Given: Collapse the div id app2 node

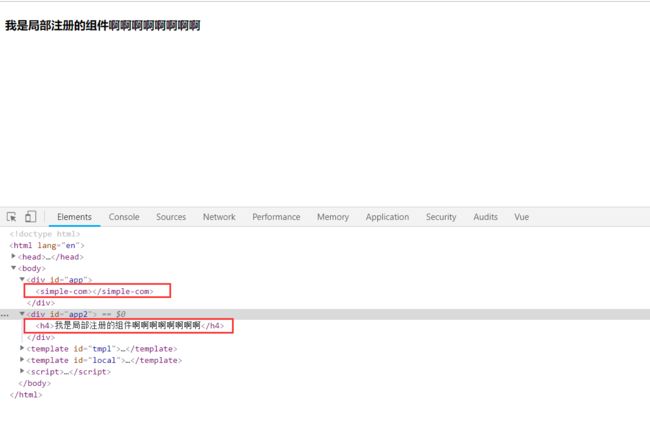Looking at the screenshot, I should (22, 314).
